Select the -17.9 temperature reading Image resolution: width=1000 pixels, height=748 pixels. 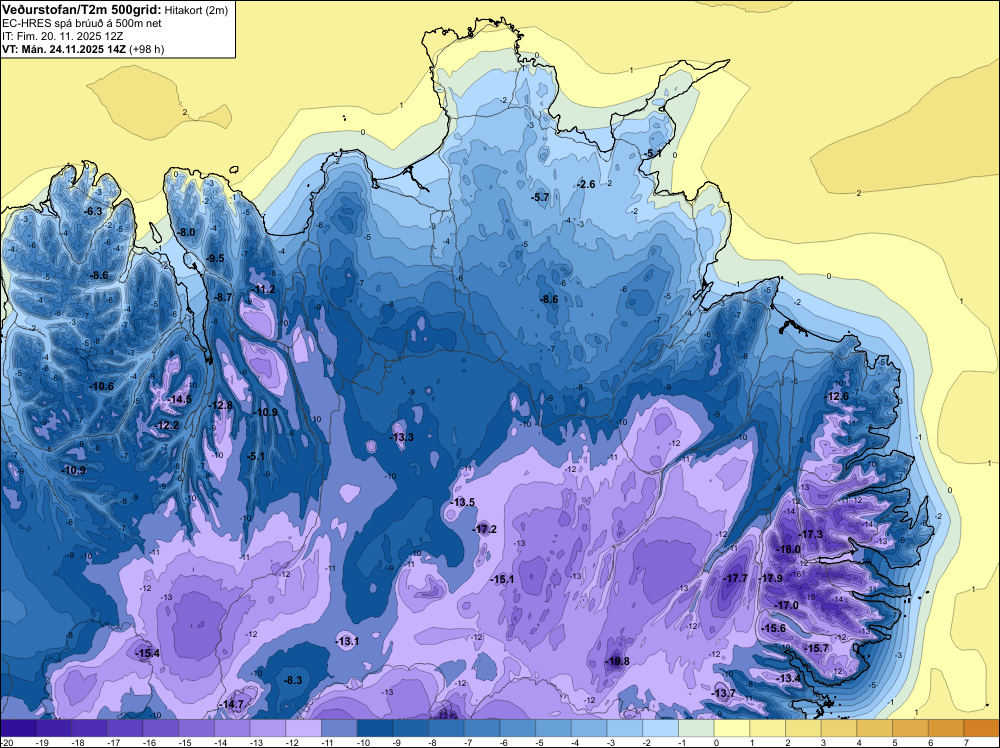point(771,578)
